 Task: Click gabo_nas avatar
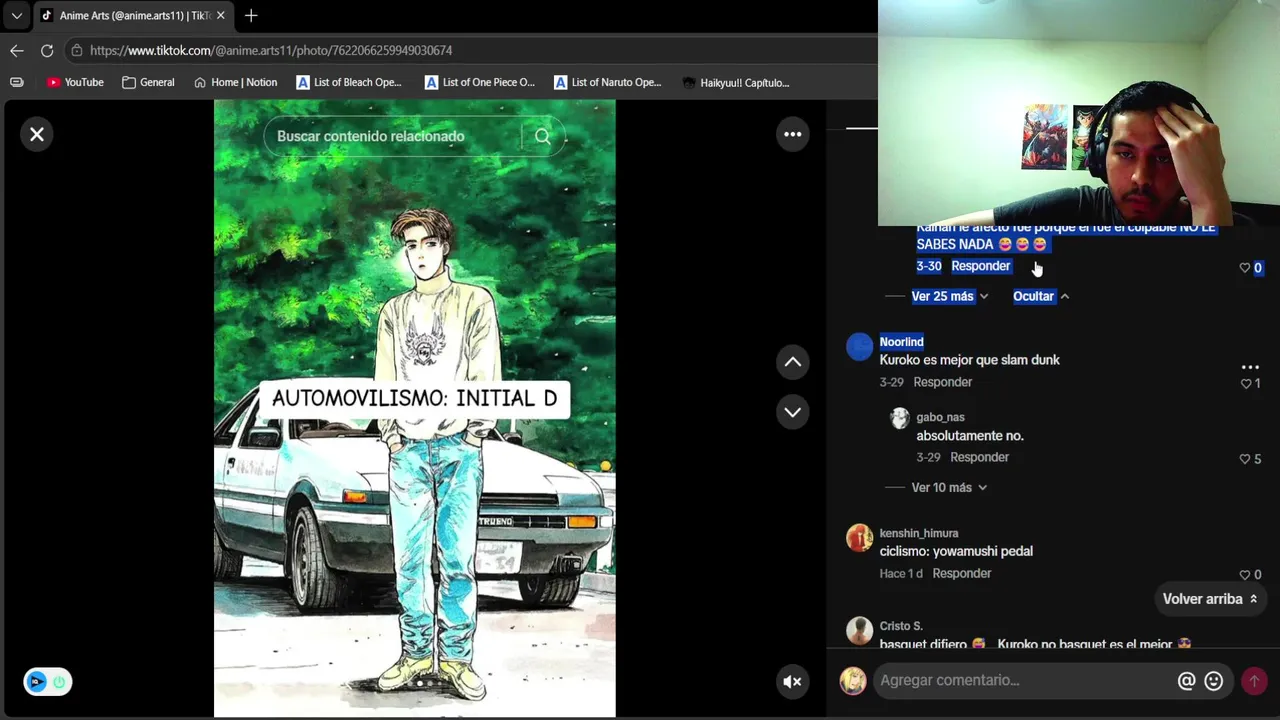tap(900, 418)
